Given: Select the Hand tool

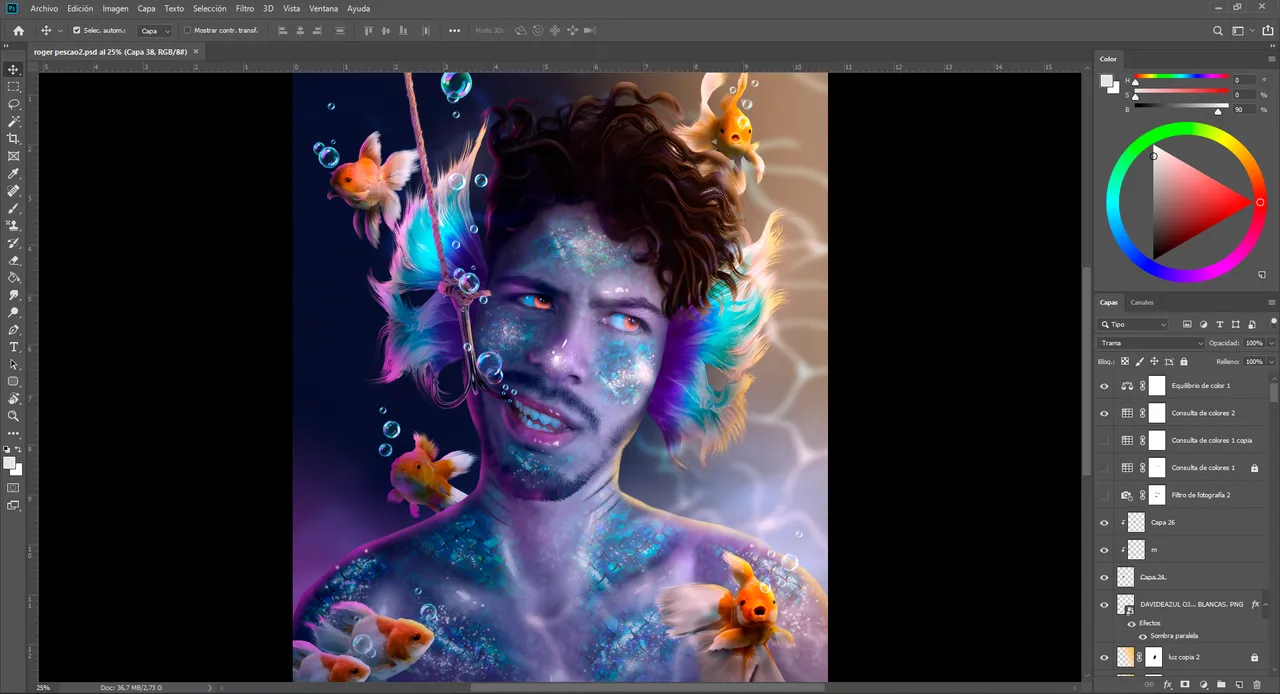Looking at the screenshot, I should coord(14,398).
